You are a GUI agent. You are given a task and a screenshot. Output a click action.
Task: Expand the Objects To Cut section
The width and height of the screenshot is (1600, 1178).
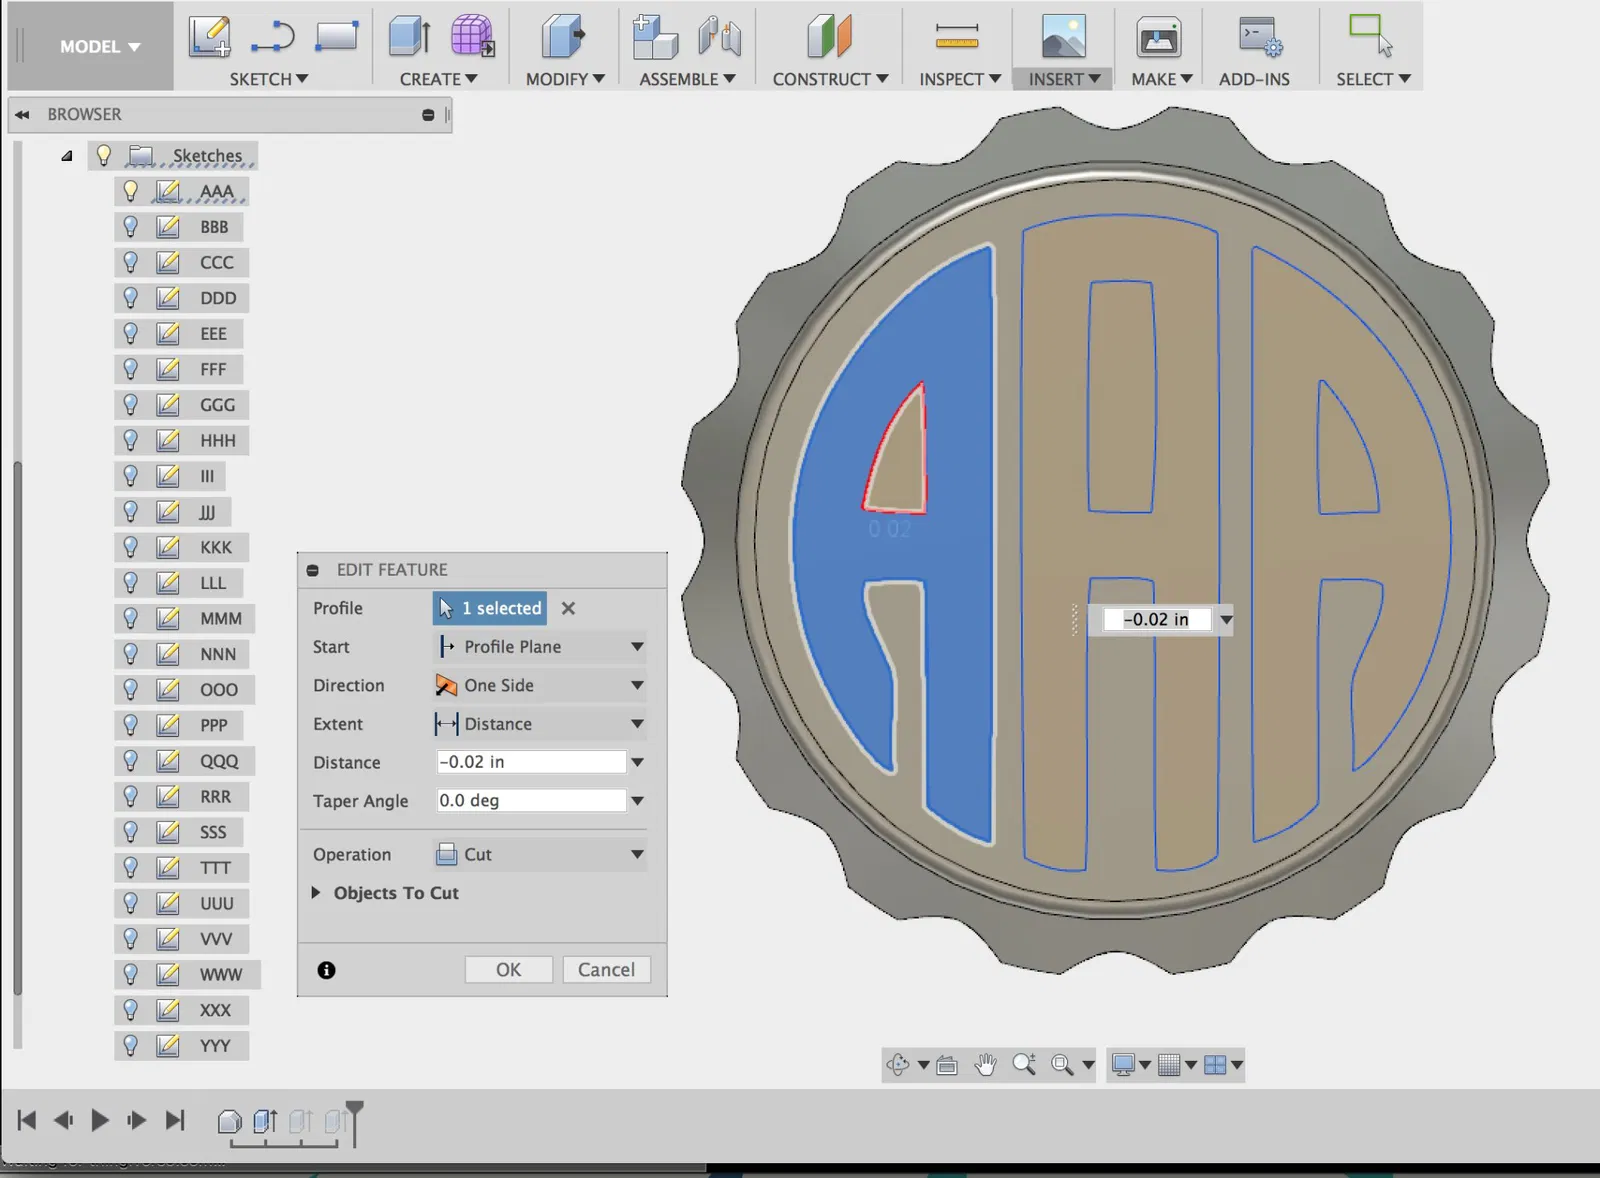coord(316,893)
